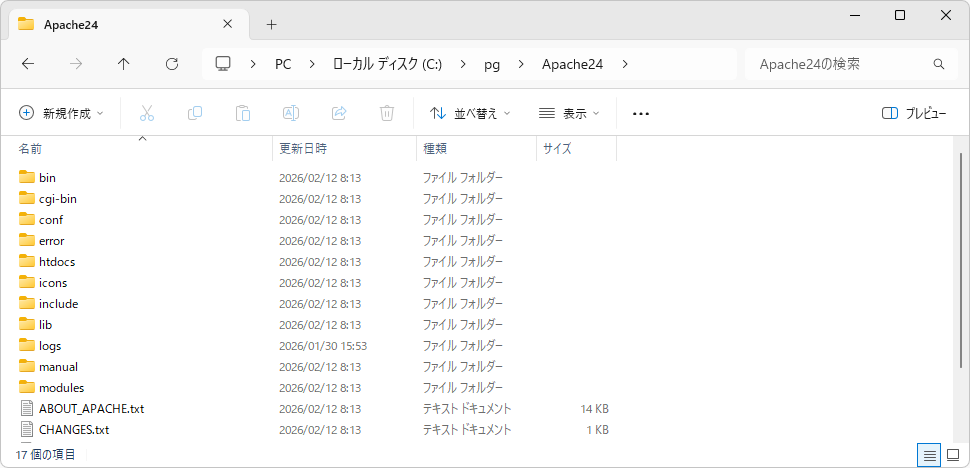Click the modules folder icon
Image resolution: width=970 pixels, height=468 pixels.
pos(27,388)
